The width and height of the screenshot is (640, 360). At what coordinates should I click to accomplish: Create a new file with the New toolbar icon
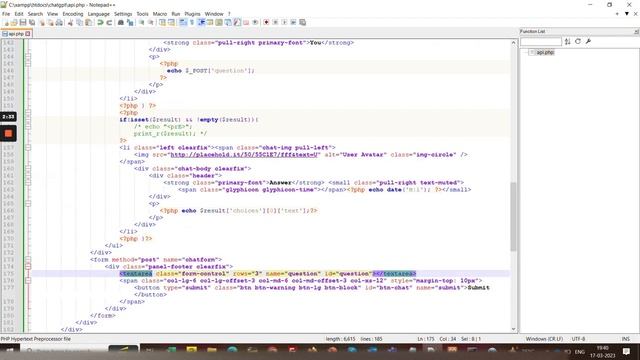click(x=7, y=22)
